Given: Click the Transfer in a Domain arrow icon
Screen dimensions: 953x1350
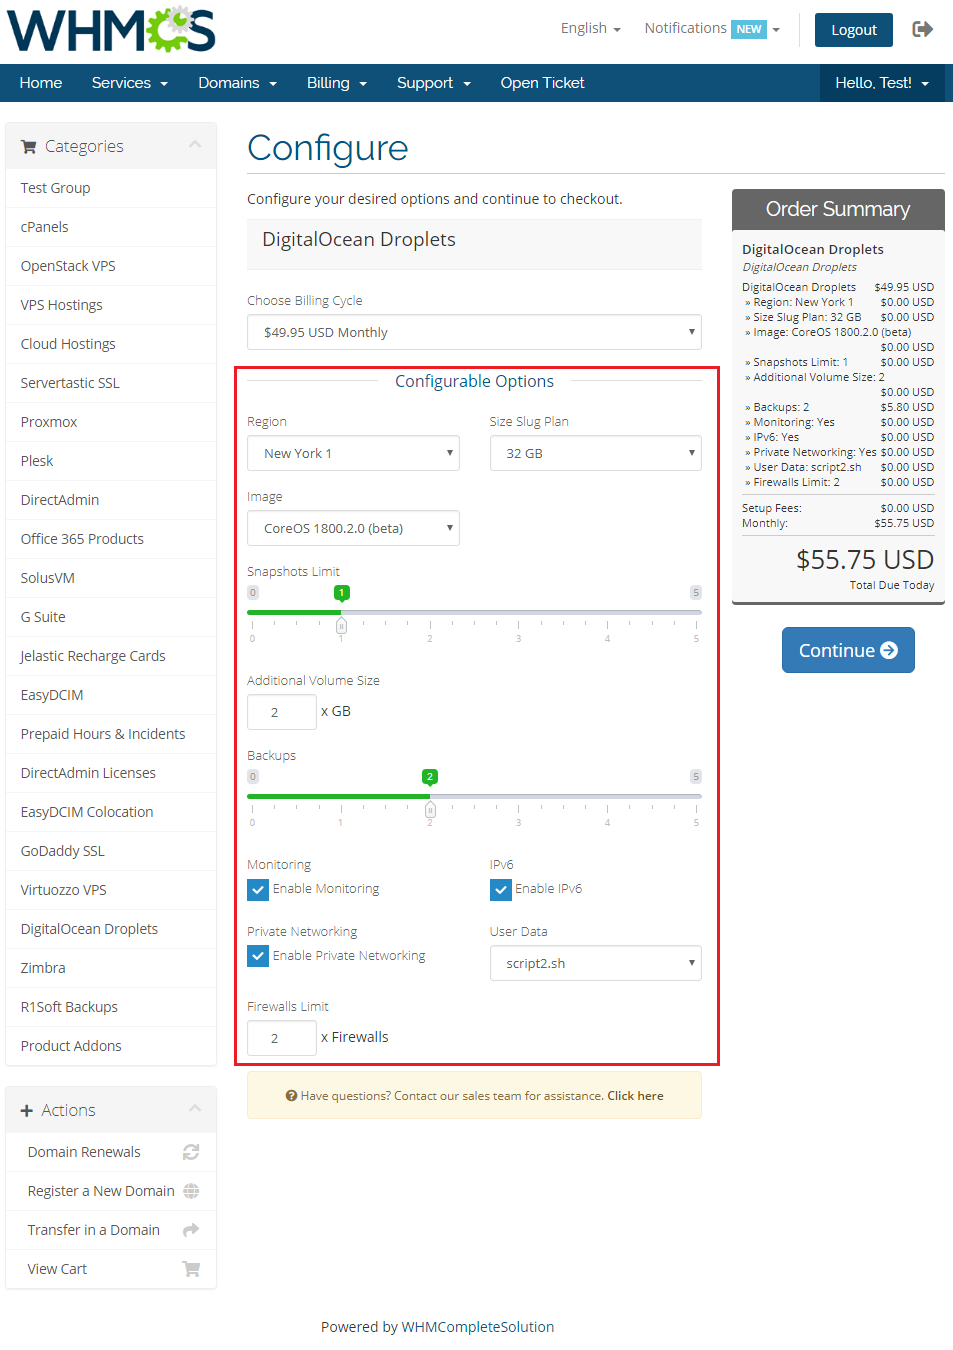Looking at the screenshot, I should pyautogui.click(x=191, y=1230).
